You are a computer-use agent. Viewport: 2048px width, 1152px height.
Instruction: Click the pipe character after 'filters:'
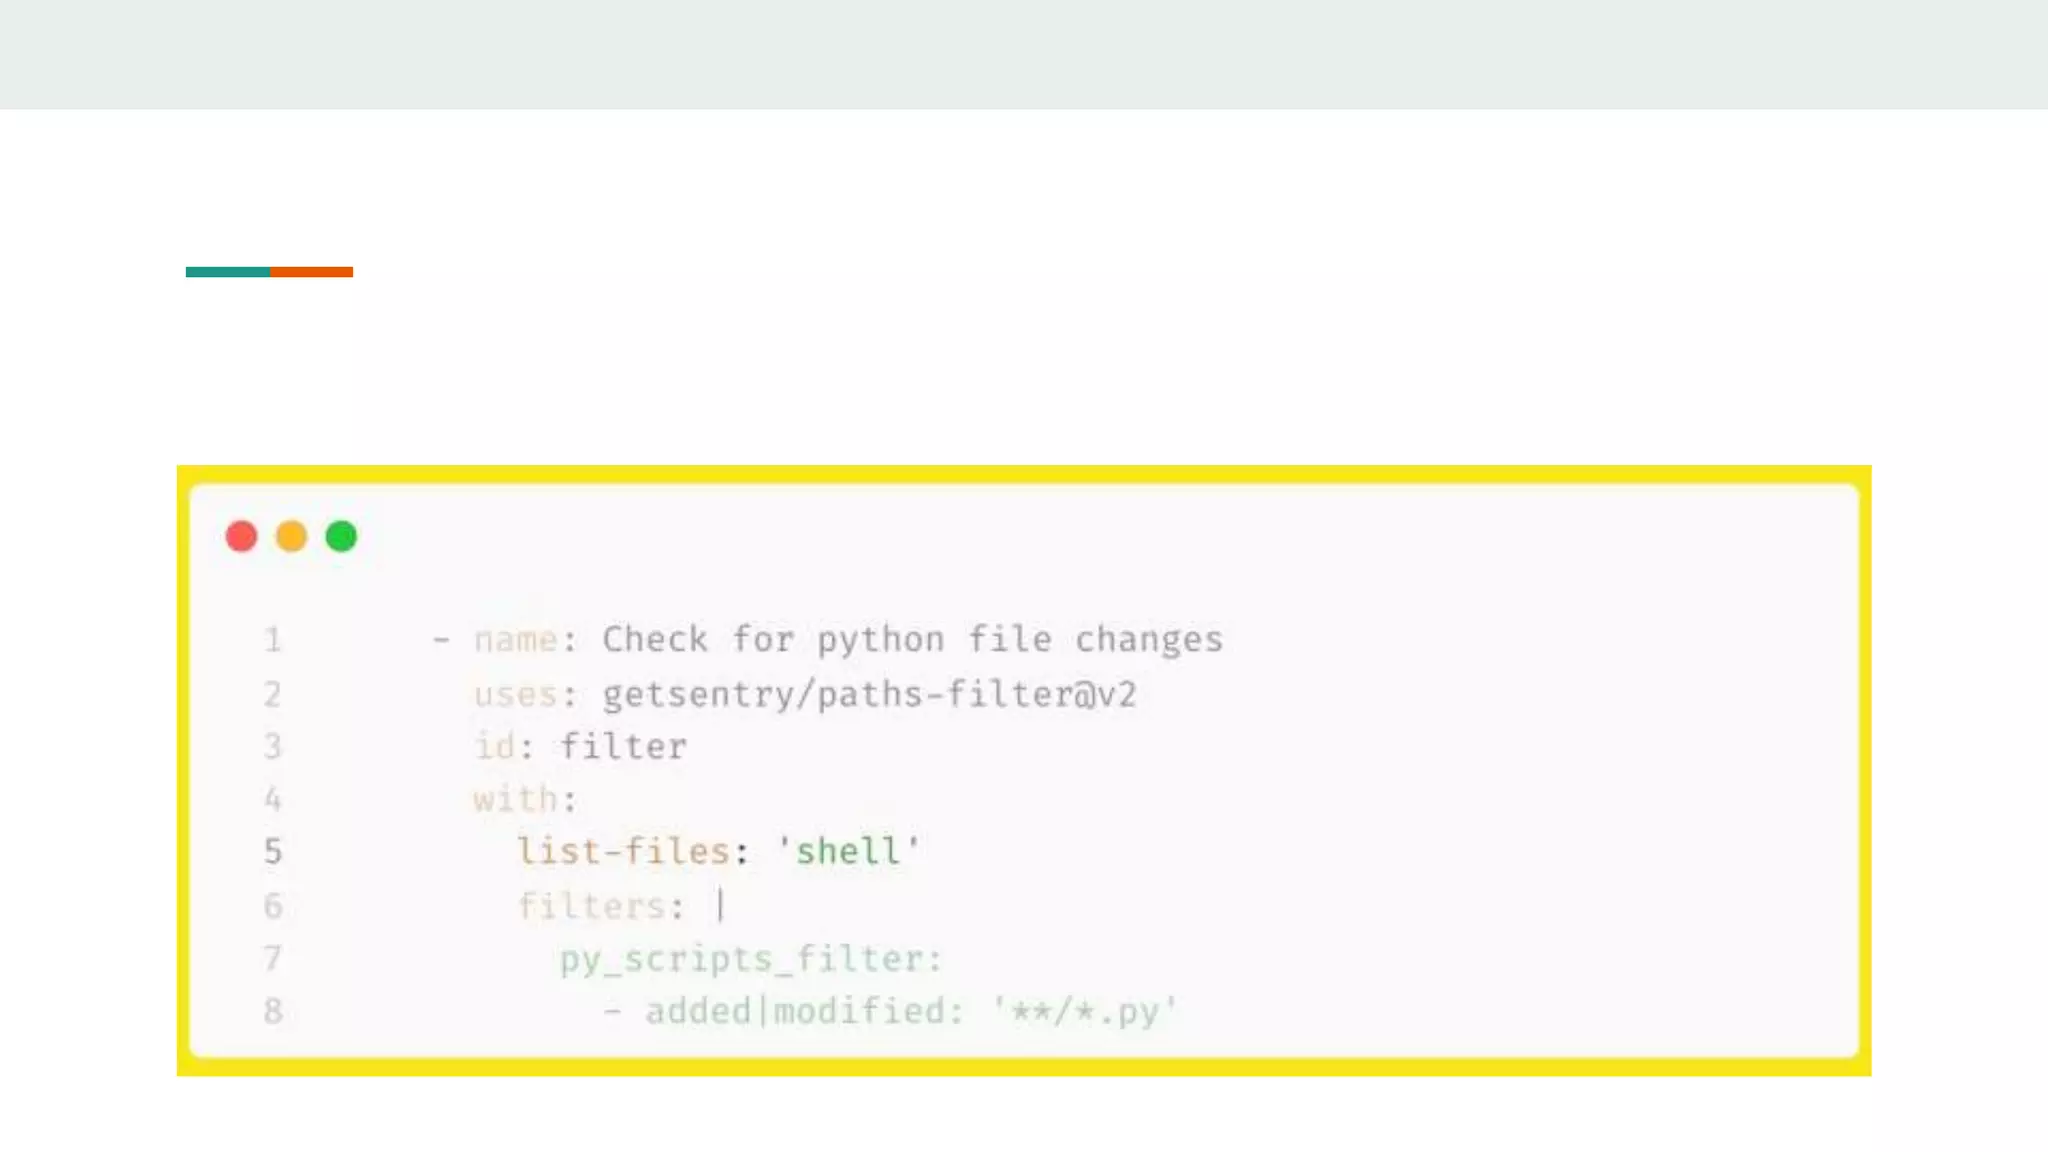(x=721, y=906)
